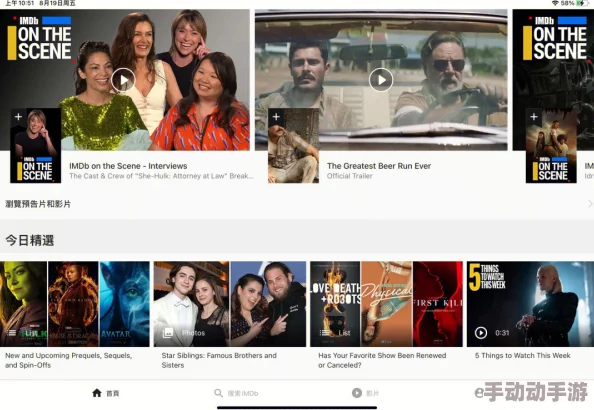Open Star Siblings photo gallery card
This screenshot has width=594, height=410.
pyautogui.click(x=230, y=304)
